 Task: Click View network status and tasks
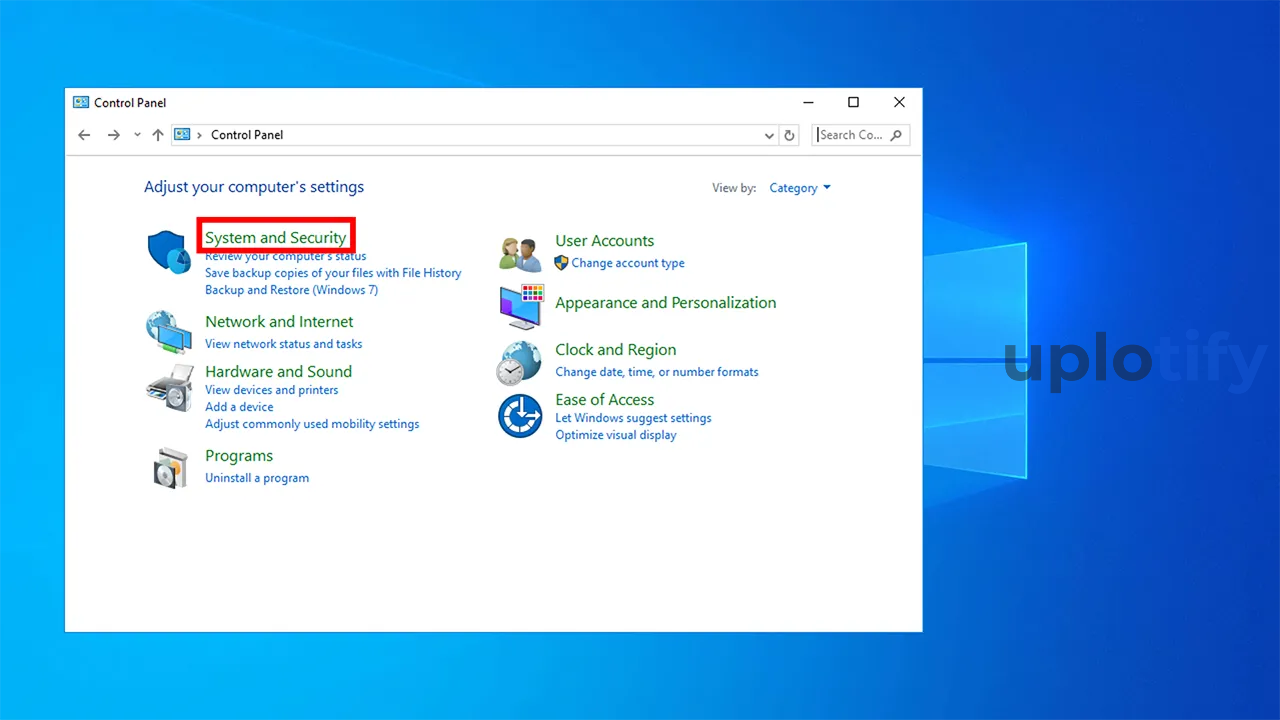pyautogui.click(x=283, y=344)
